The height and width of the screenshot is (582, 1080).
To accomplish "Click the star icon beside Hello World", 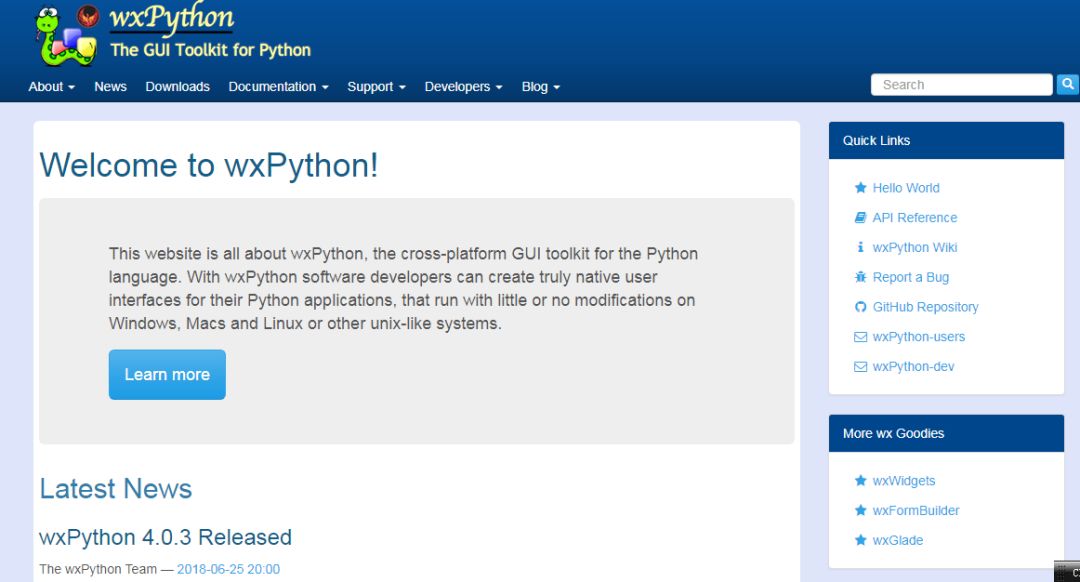I will click(x=860, y=188).
